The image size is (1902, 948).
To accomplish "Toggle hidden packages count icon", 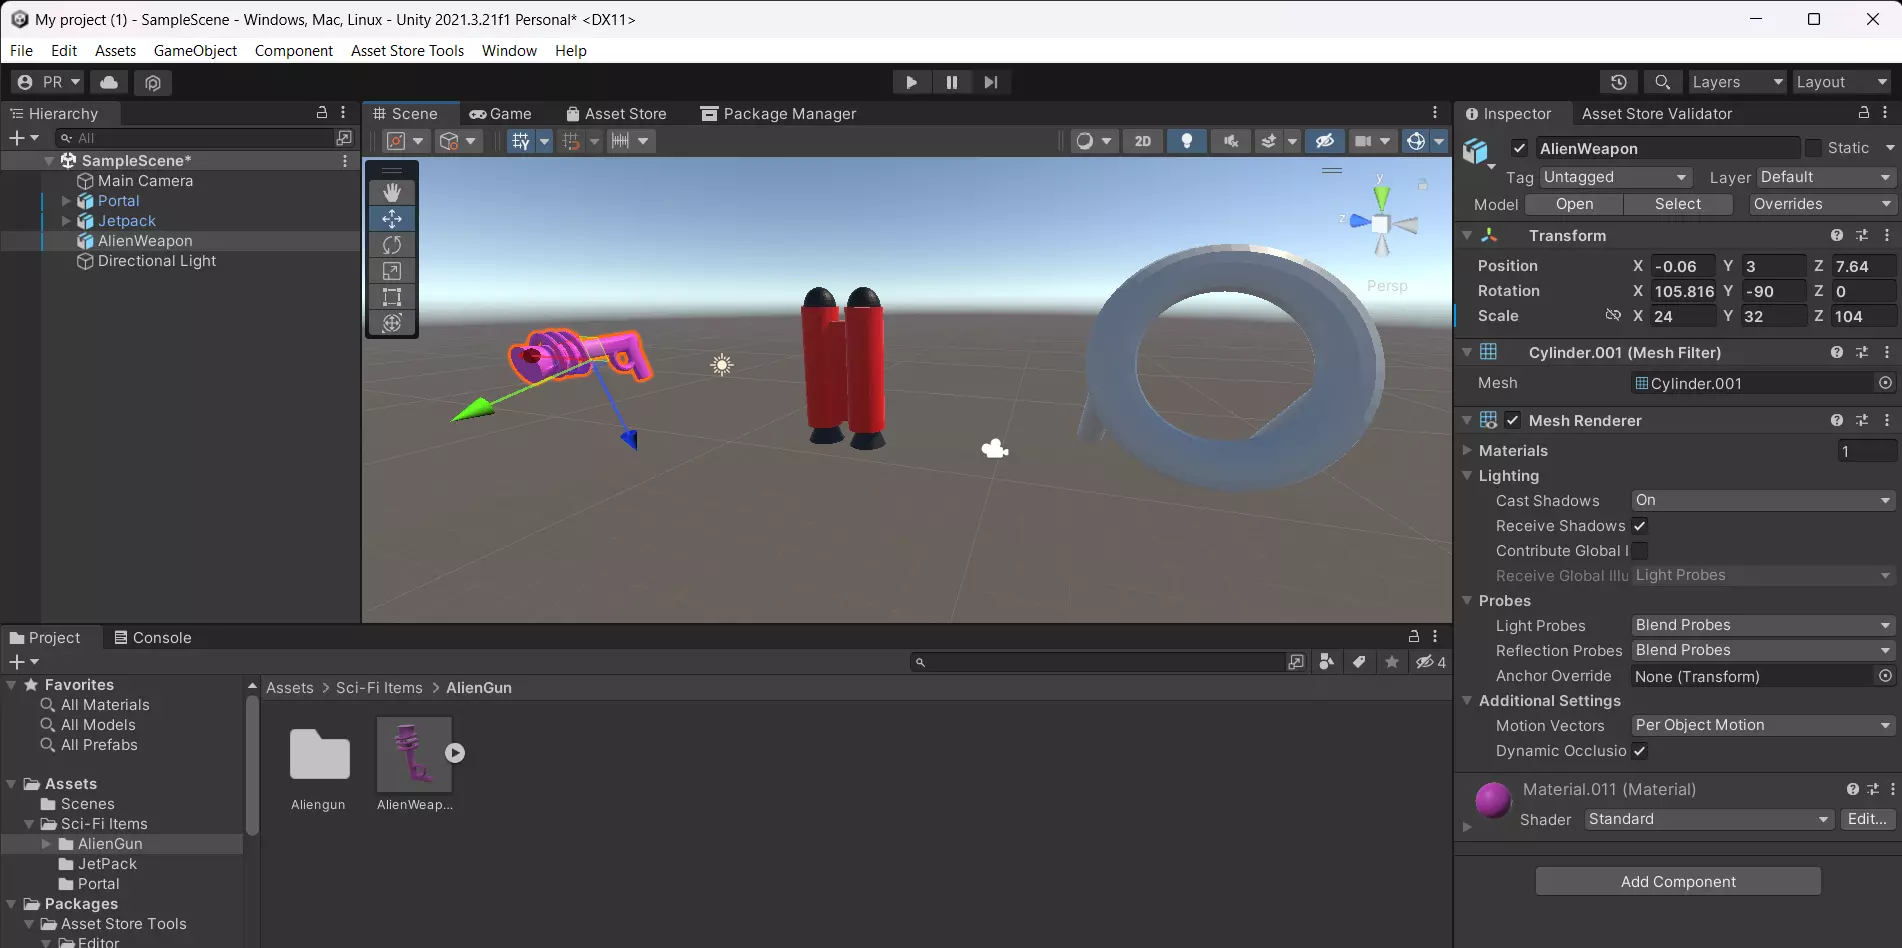I will [1431, 662].
